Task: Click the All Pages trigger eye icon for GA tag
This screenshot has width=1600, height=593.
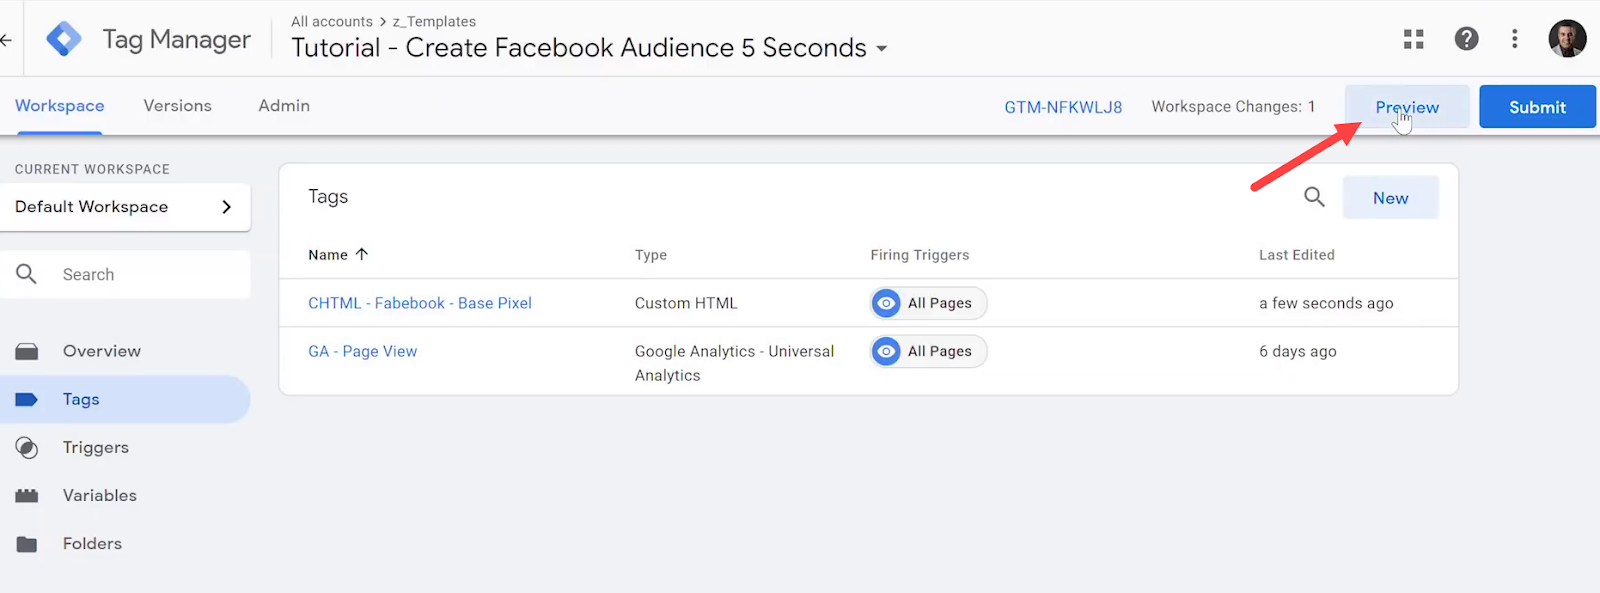Action: 886,351
